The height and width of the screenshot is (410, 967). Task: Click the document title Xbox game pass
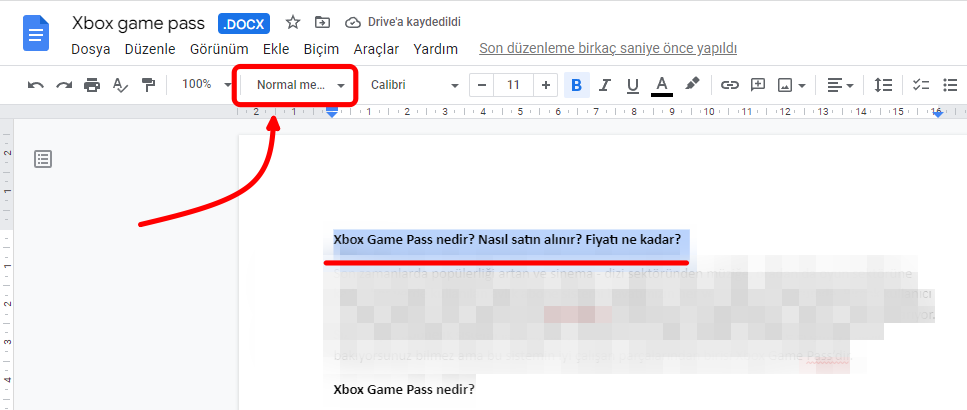(x=138, y=23)
